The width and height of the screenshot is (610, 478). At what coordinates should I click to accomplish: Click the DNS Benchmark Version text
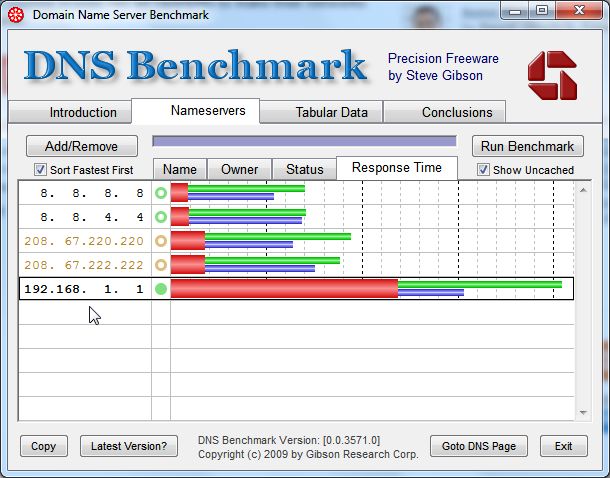point(289,440)
